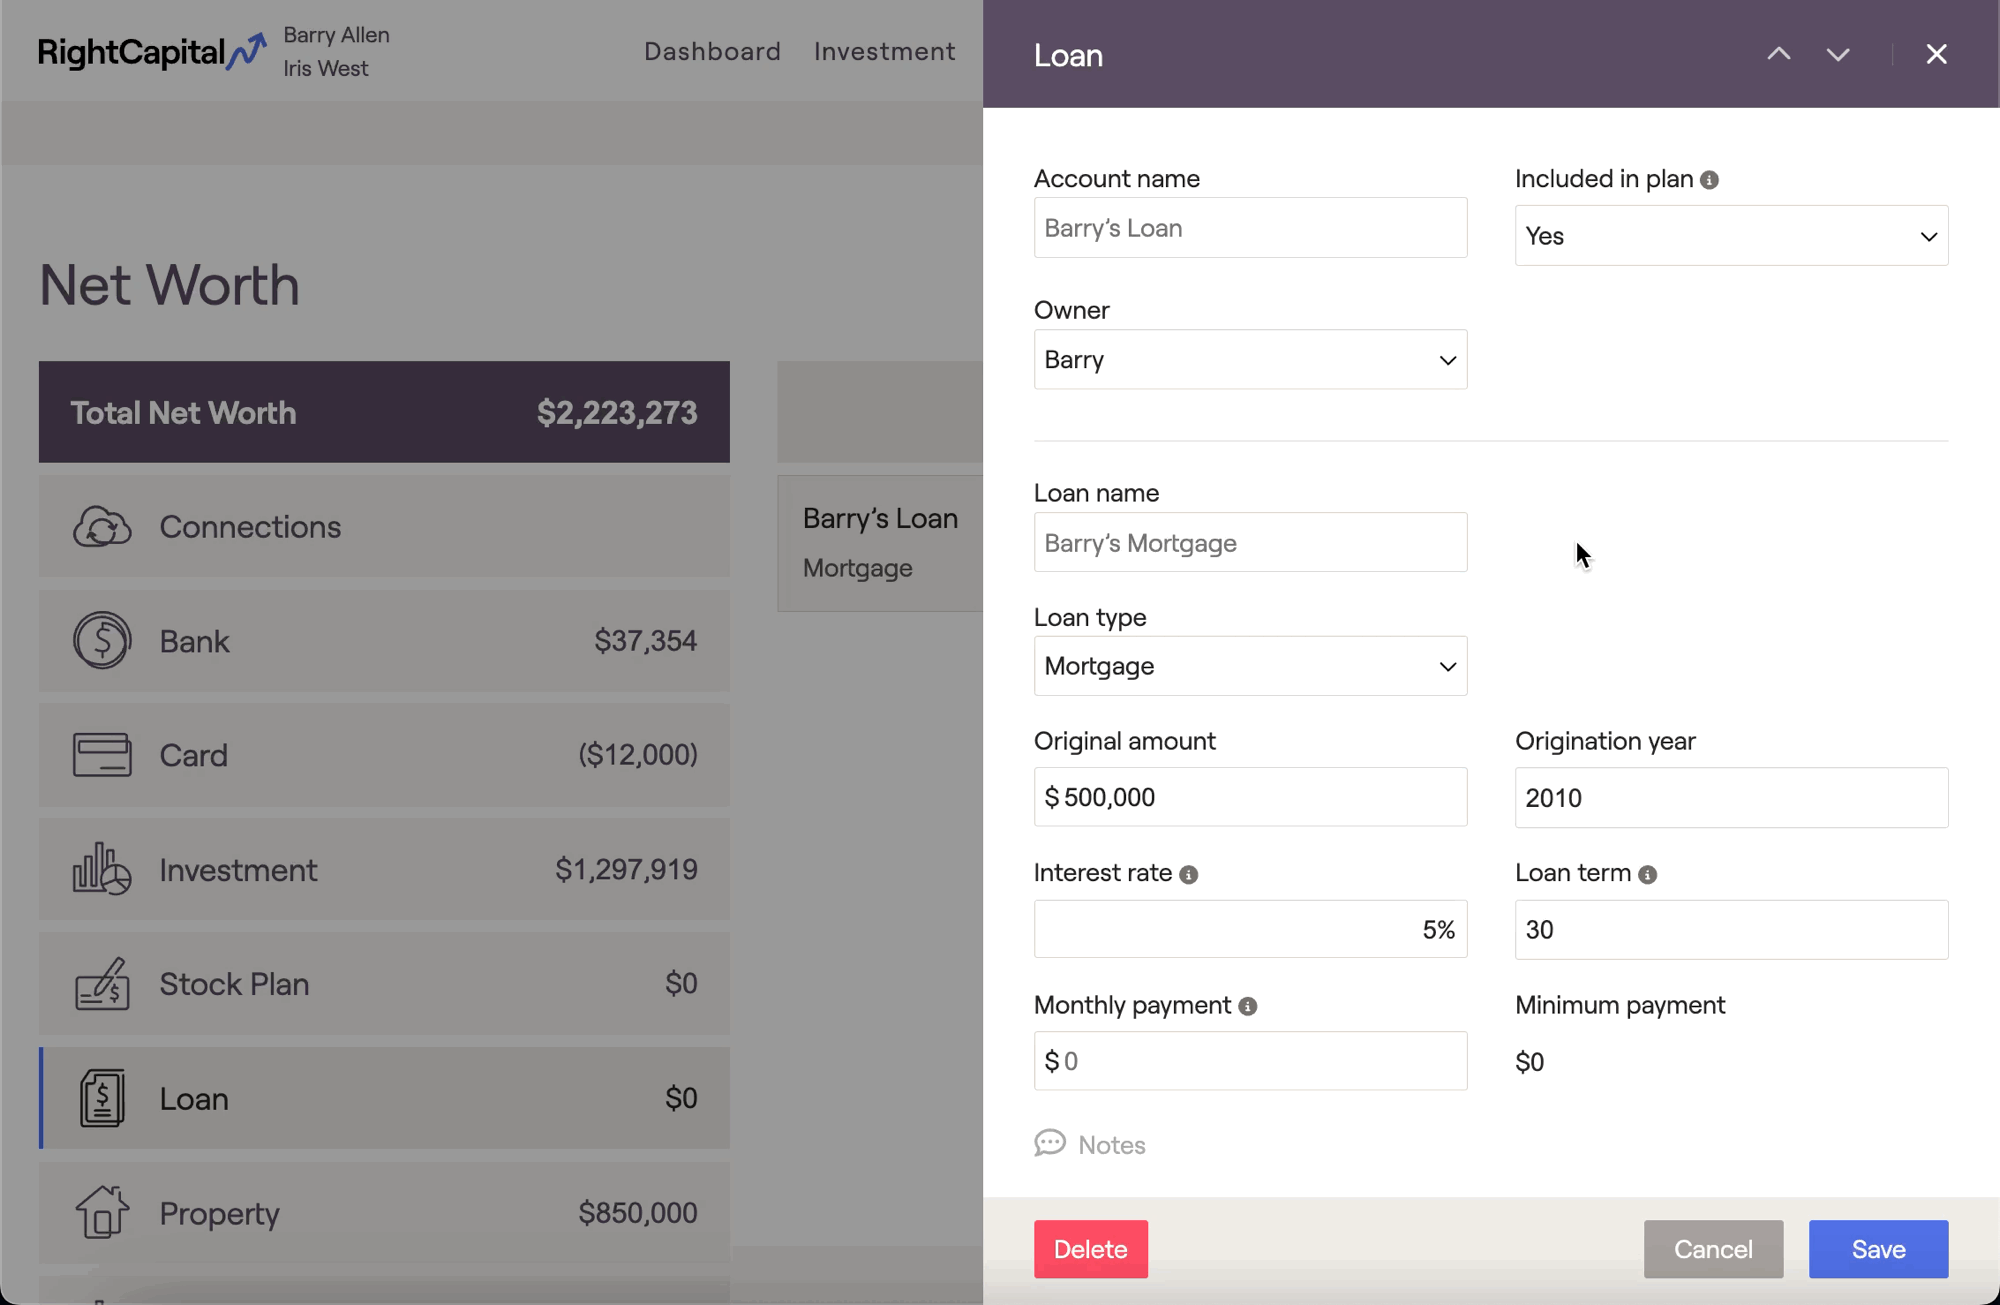The image size is (2000, 1305).
Task: Click the $1,297,919 Investment value
Action: click(626, 869)
